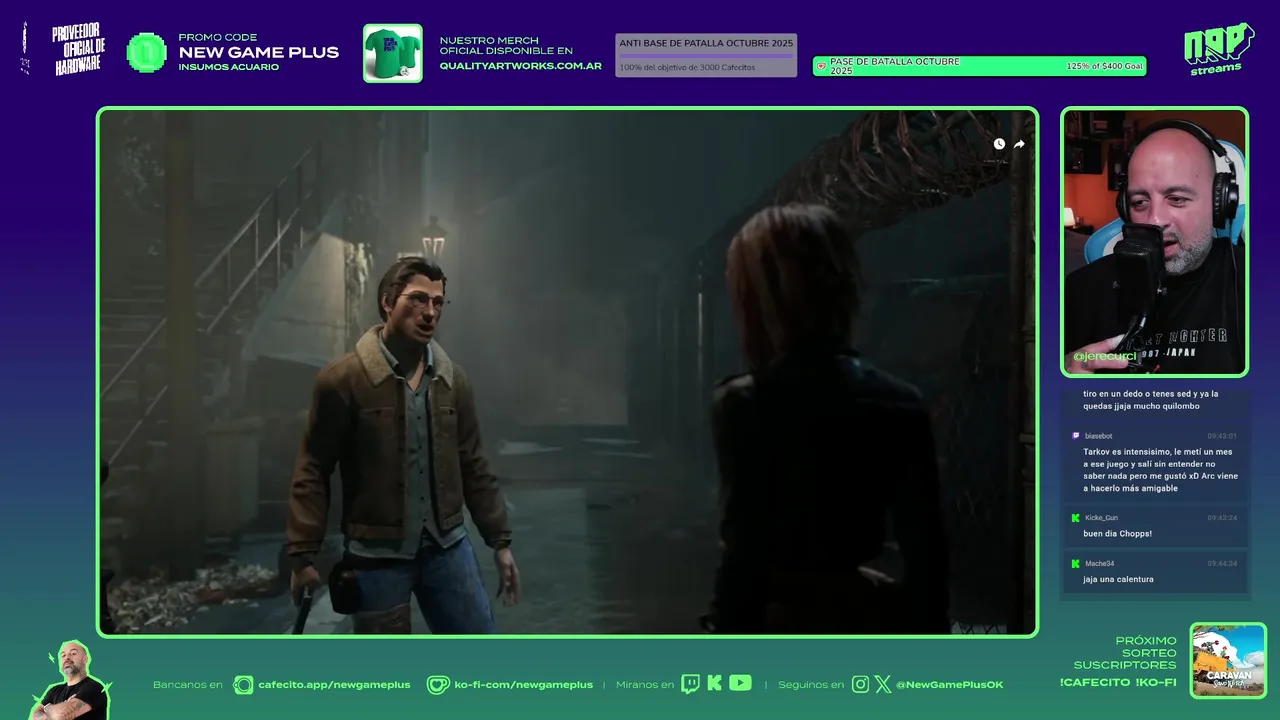Click the NGP streams logo
This screenshot has height=720, width=1280.
[1219, 48]
